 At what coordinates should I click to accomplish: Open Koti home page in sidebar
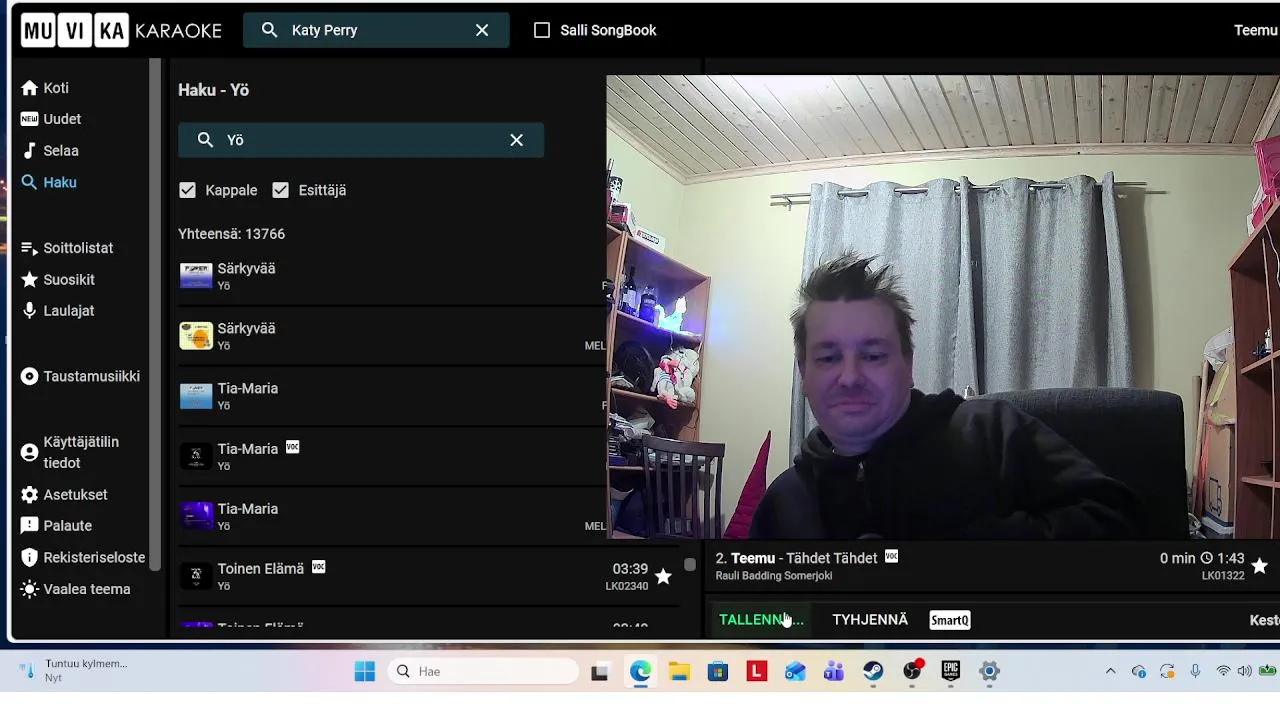(45, 88)
